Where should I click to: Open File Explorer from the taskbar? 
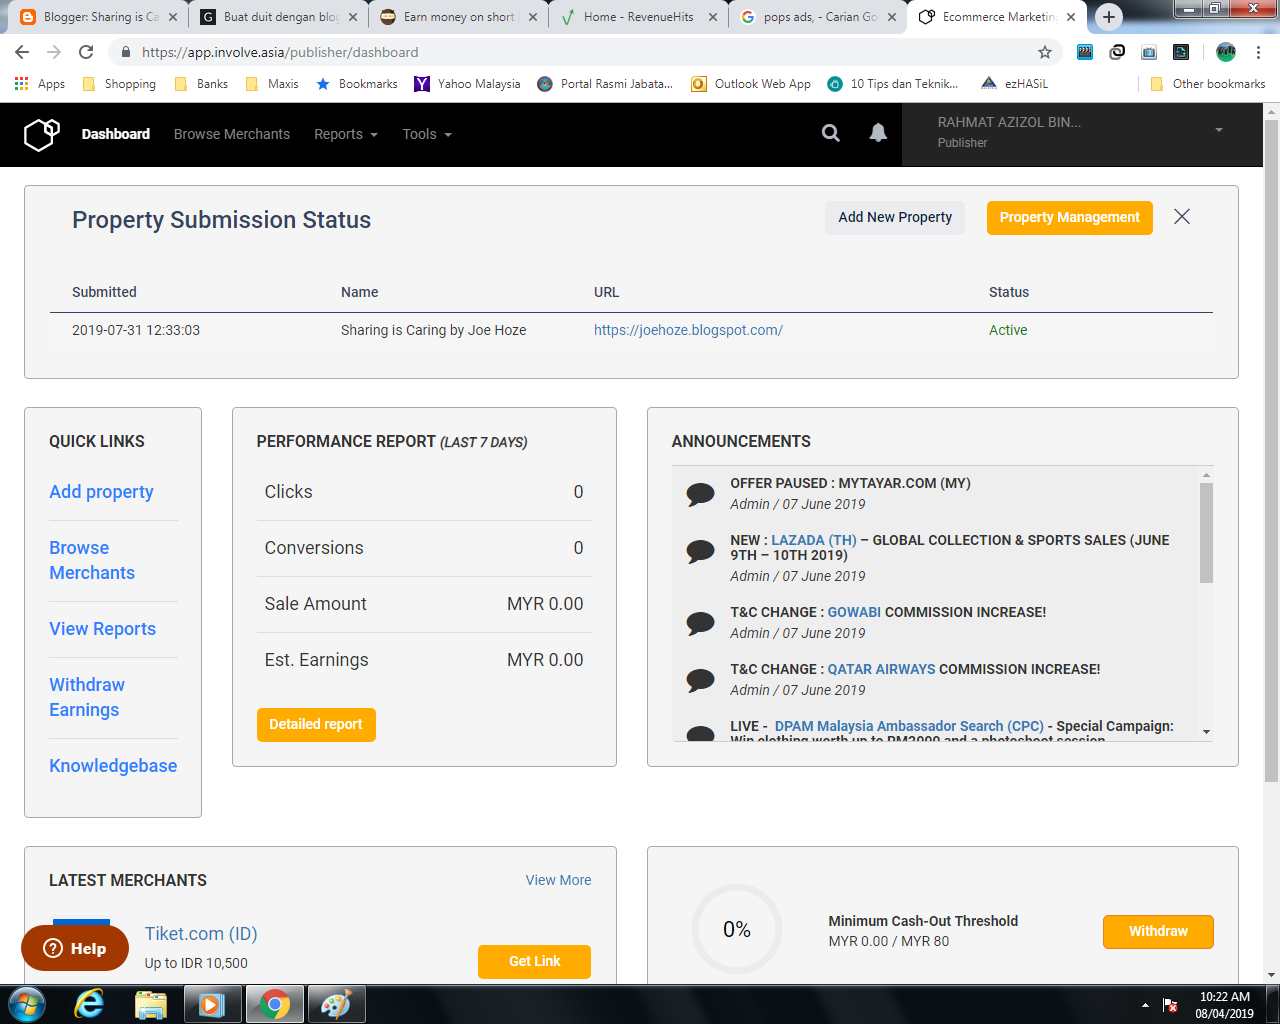tap(150, 1004)
